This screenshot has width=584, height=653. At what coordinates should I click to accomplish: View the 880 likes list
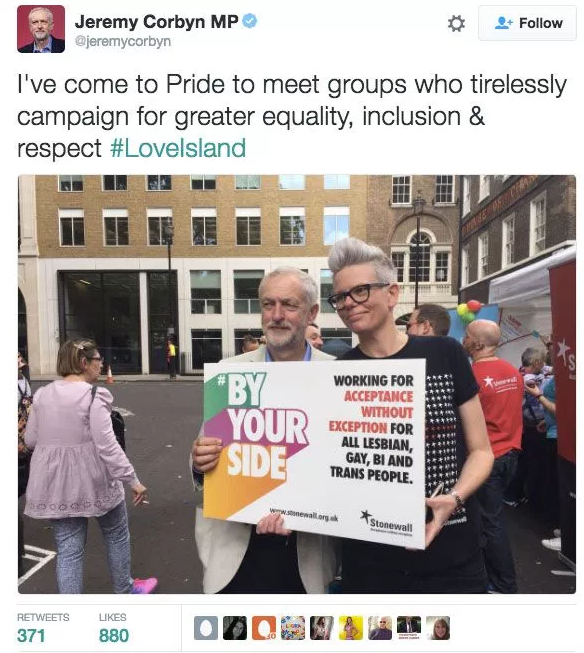113,628
